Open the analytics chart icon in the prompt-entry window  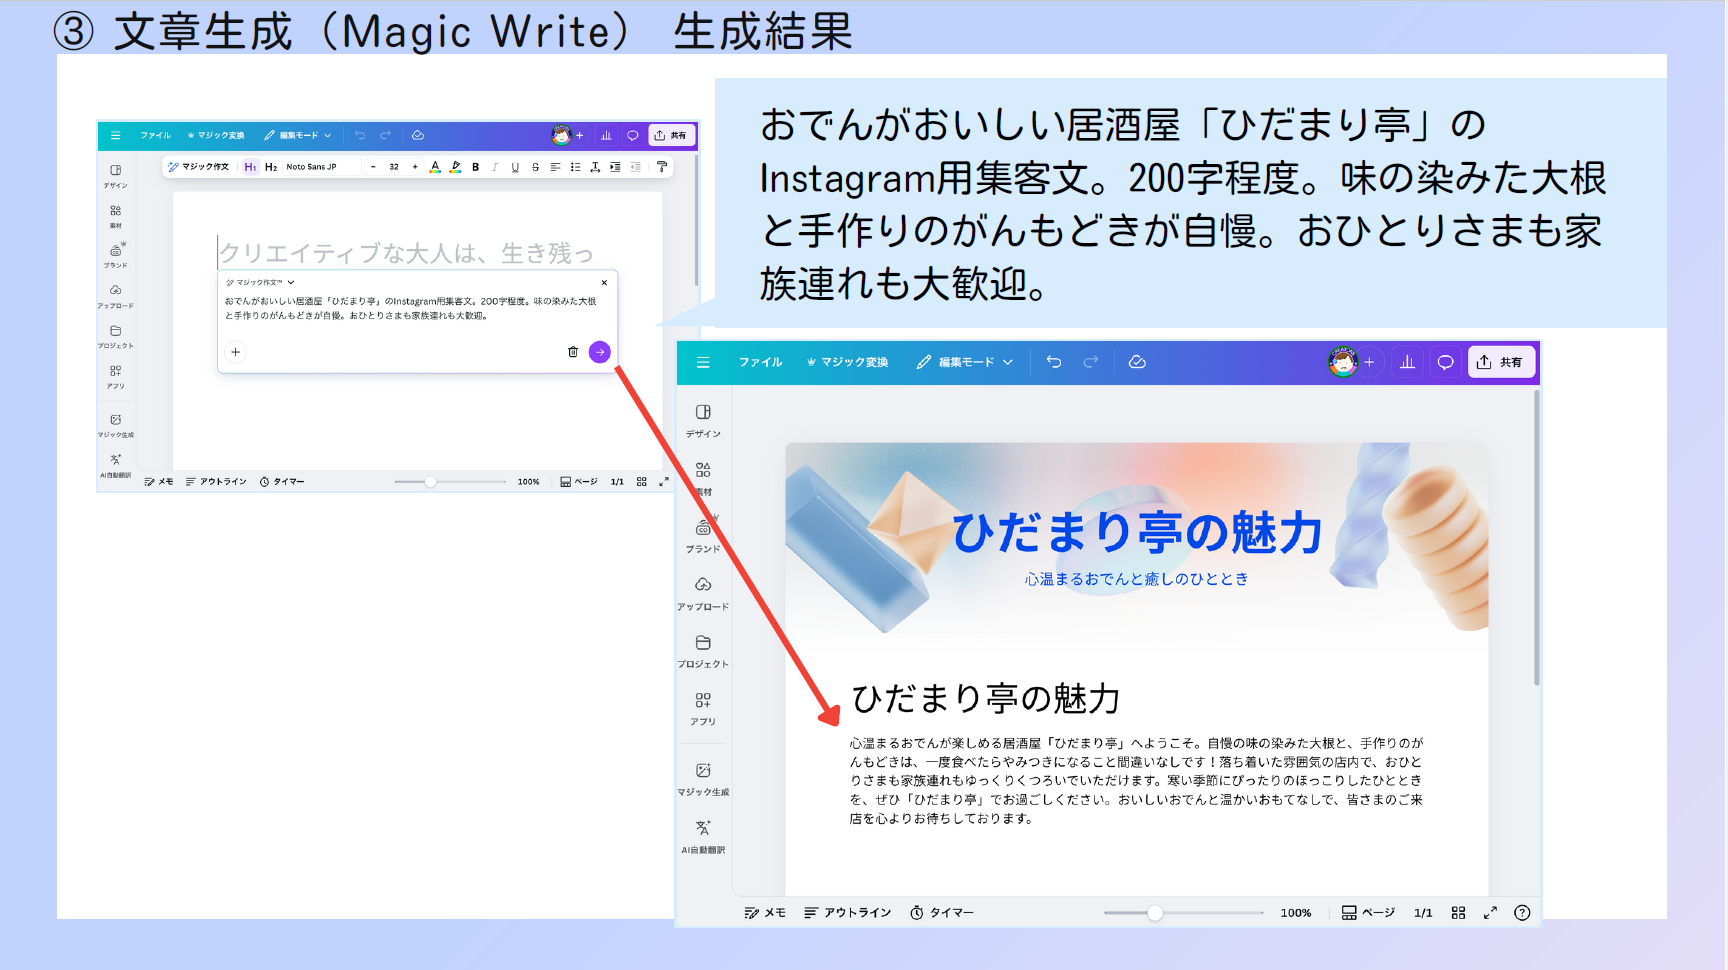[x=606, y=135]
